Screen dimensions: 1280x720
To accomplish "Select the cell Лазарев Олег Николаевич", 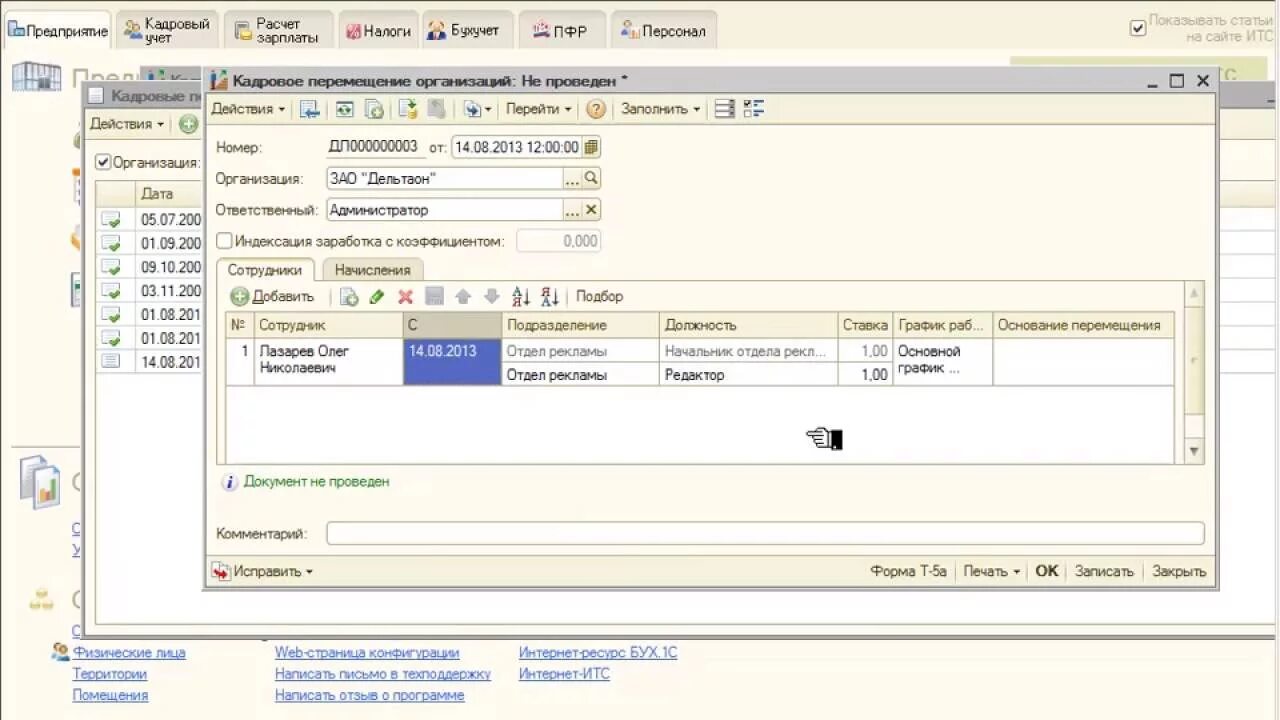I will [329, 361].
